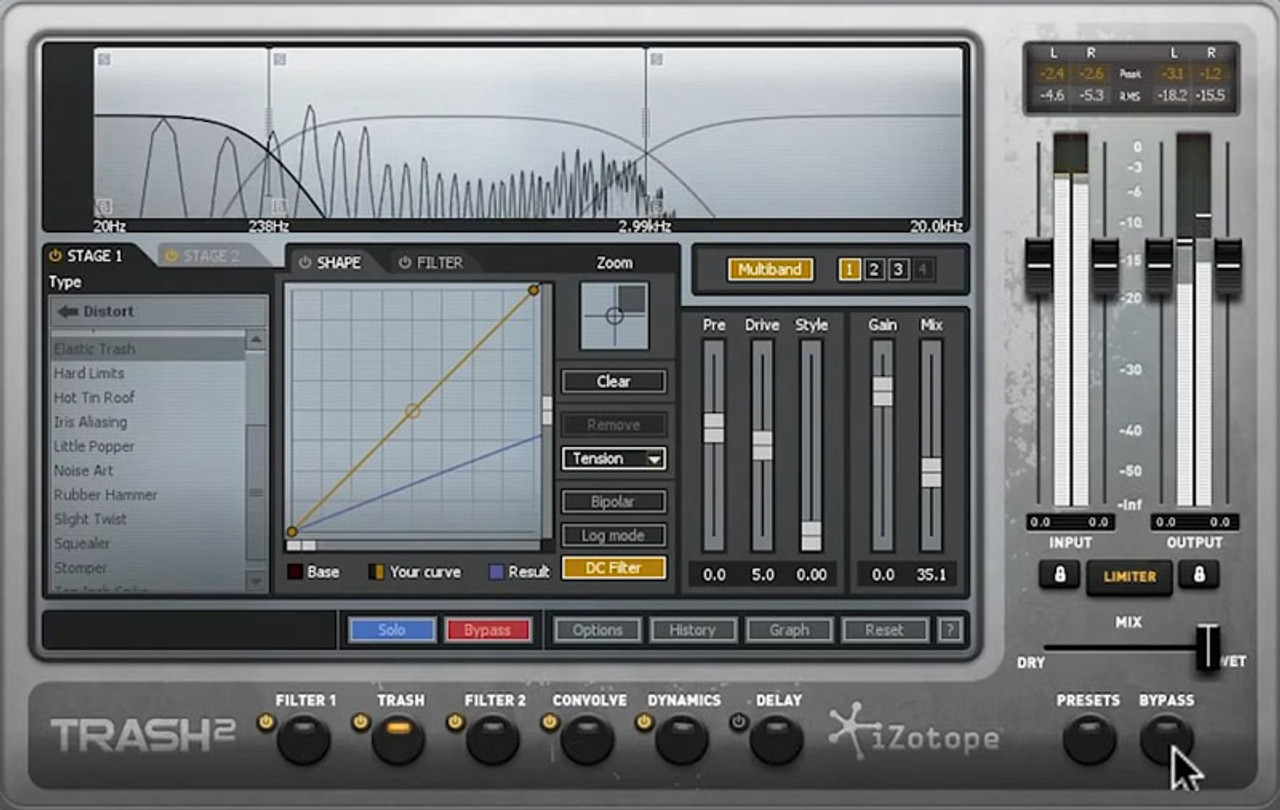Click the input lock icon
The image size is (1280, 810).
[x=1059, y=574]
